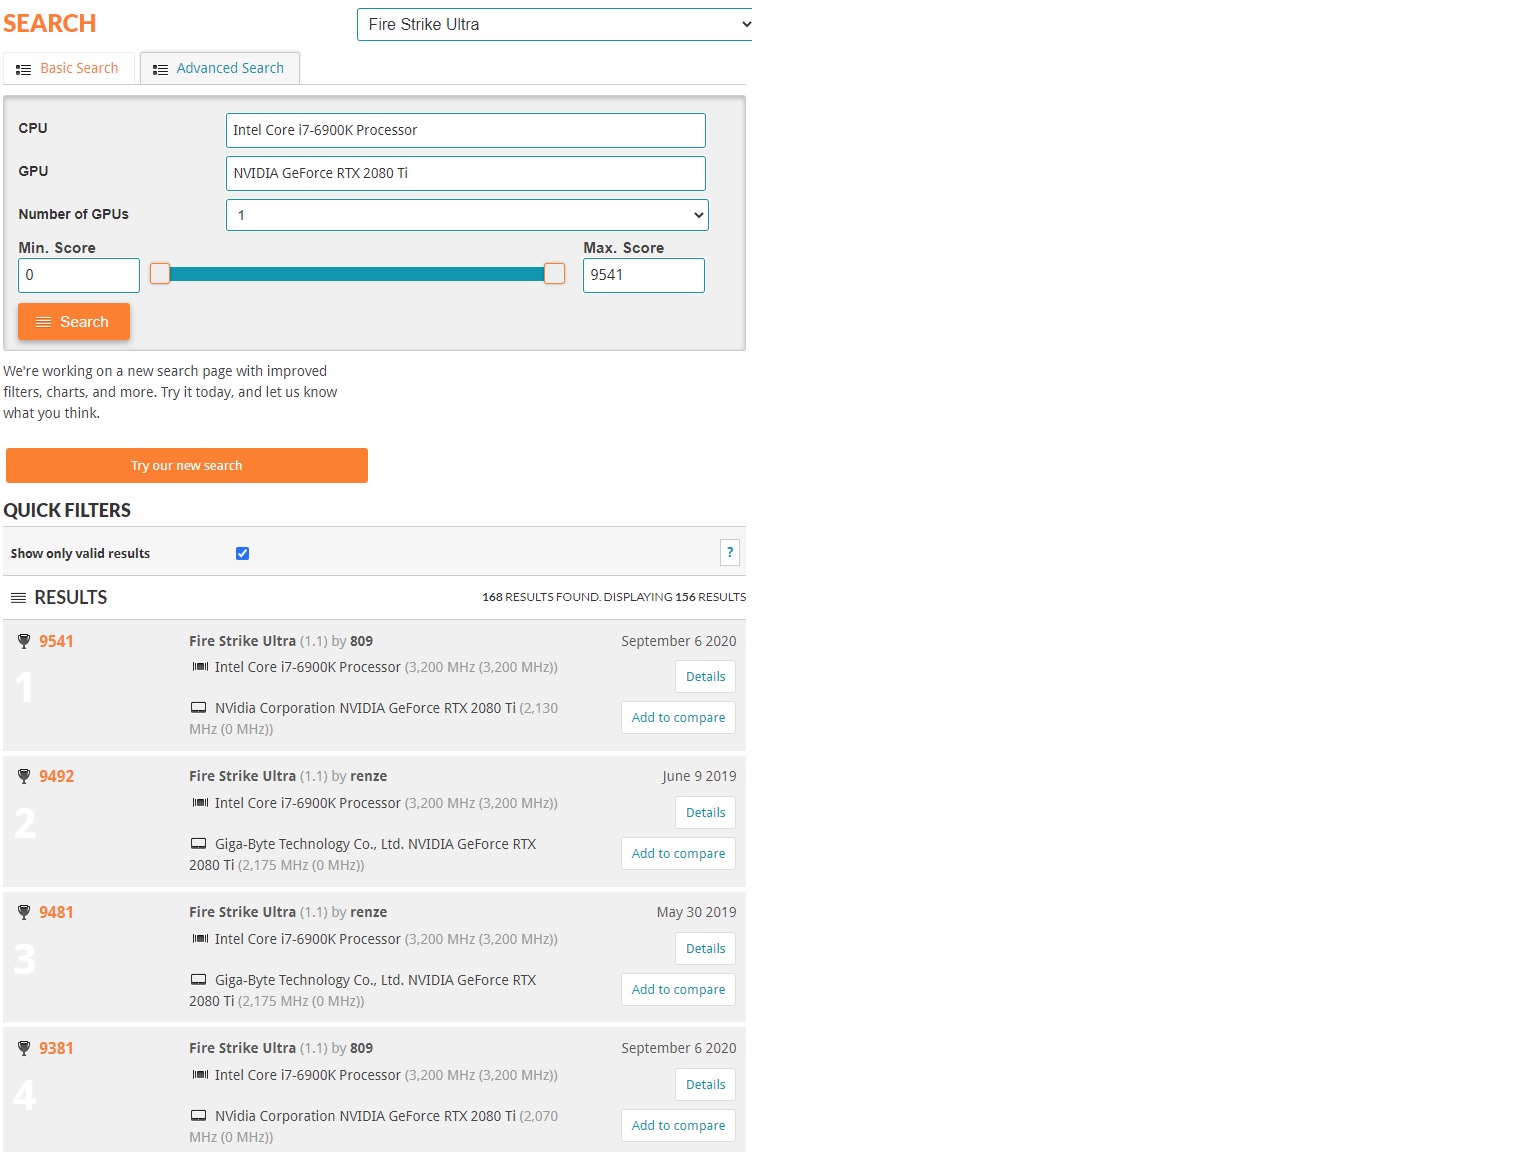
Task: Open the 9541 score result
Action: (56, 641)
